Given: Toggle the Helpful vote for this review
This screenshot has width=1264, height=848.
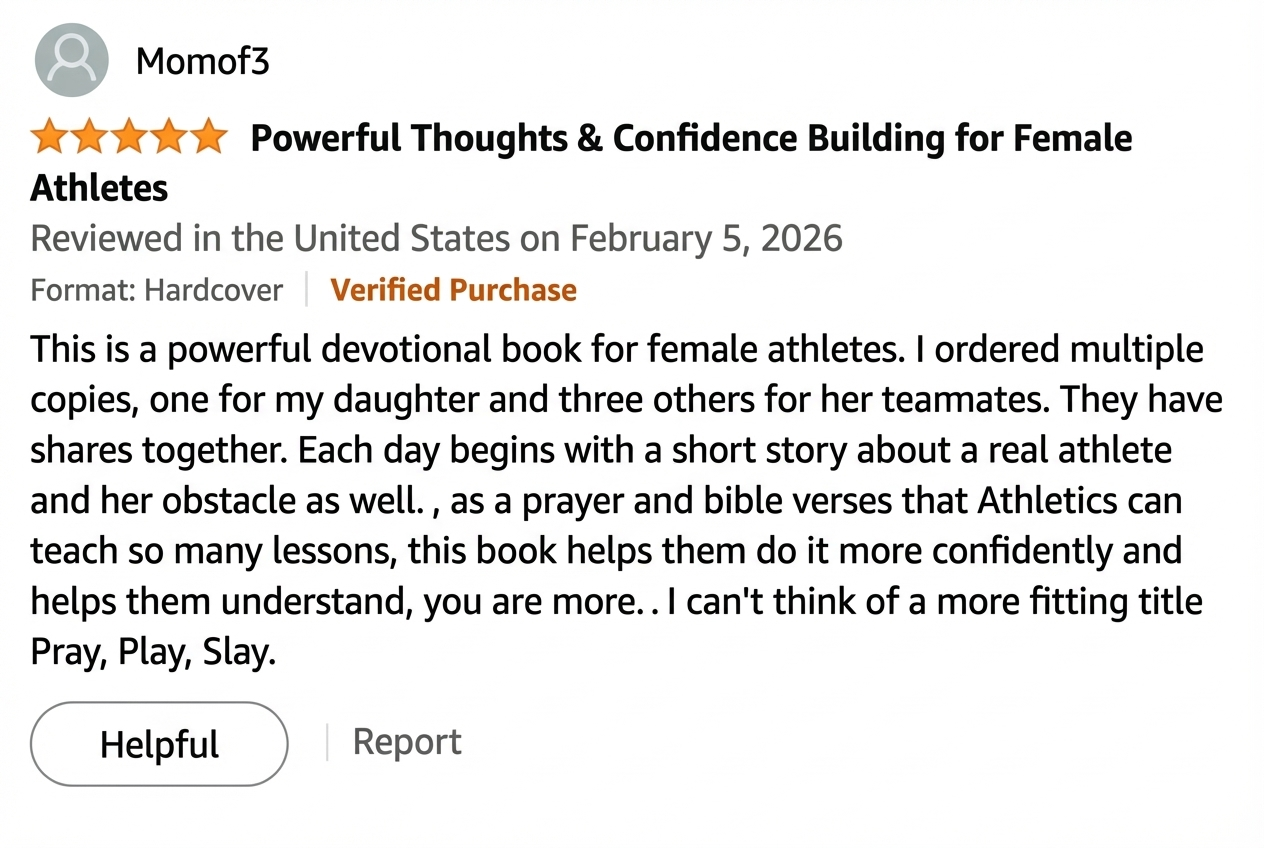Looking at the screenshot, I should [159, 743].
